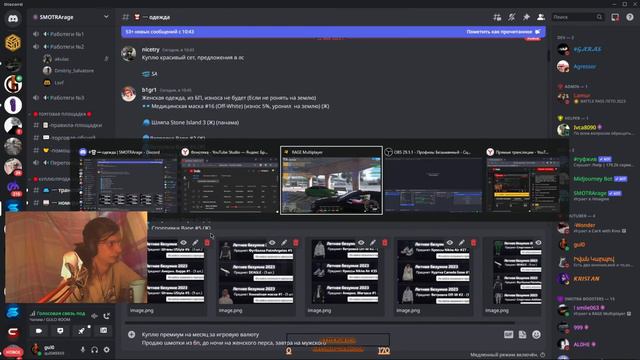Click Пометить как прочитанное button
Screen dimensions: 640x360
point(503,31)
